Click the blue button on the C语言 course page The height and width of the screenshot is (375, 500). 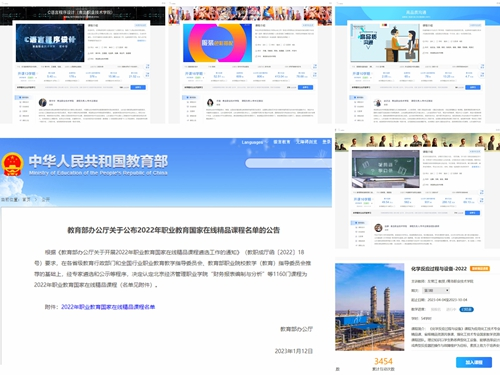pyautogui.click(x=138, y=87)
